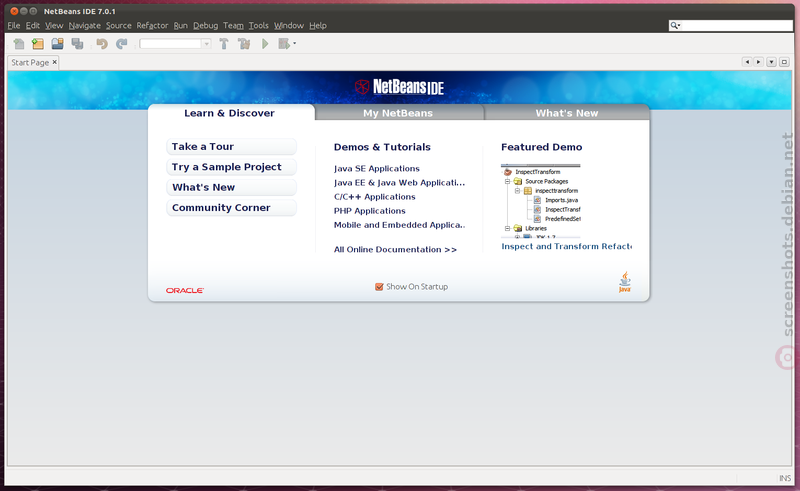Click the New Project toolbar icon

tap(38, 44)
